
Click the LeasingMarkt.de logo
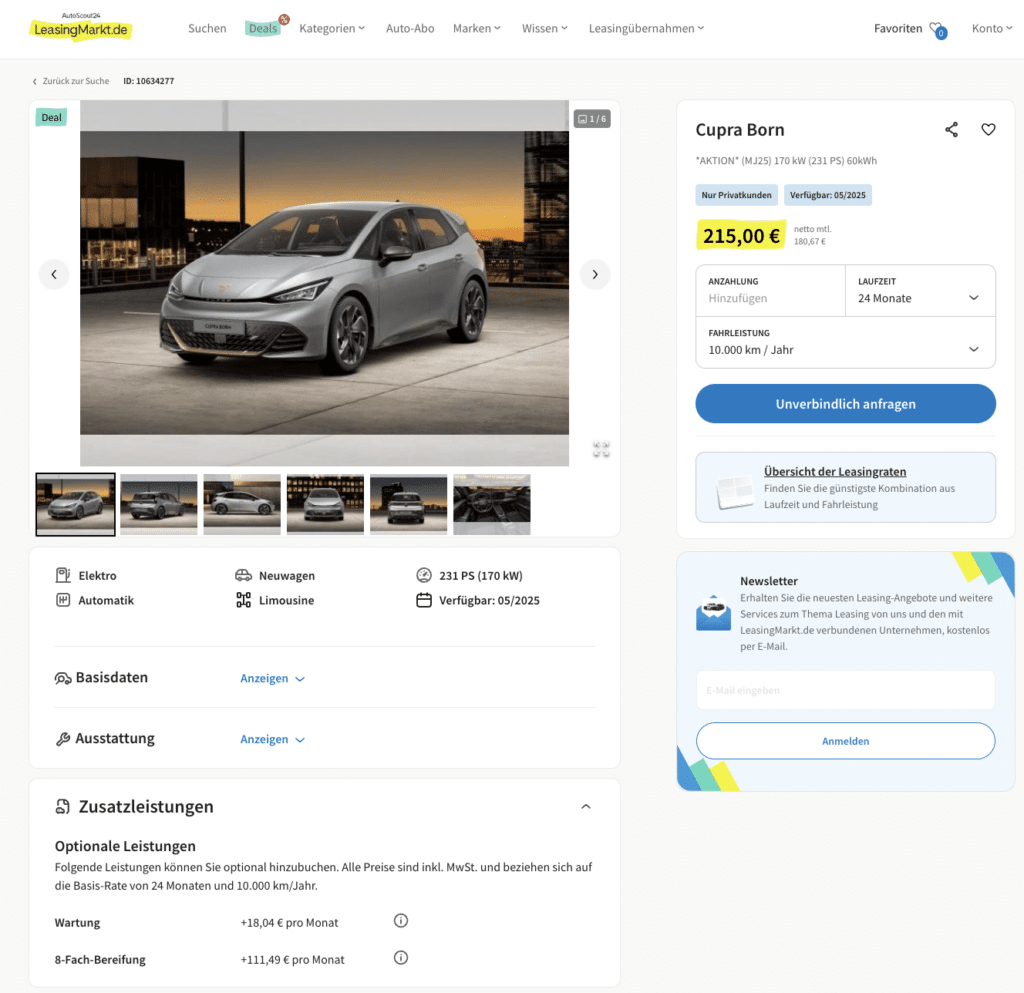click(x=80, y=28)
